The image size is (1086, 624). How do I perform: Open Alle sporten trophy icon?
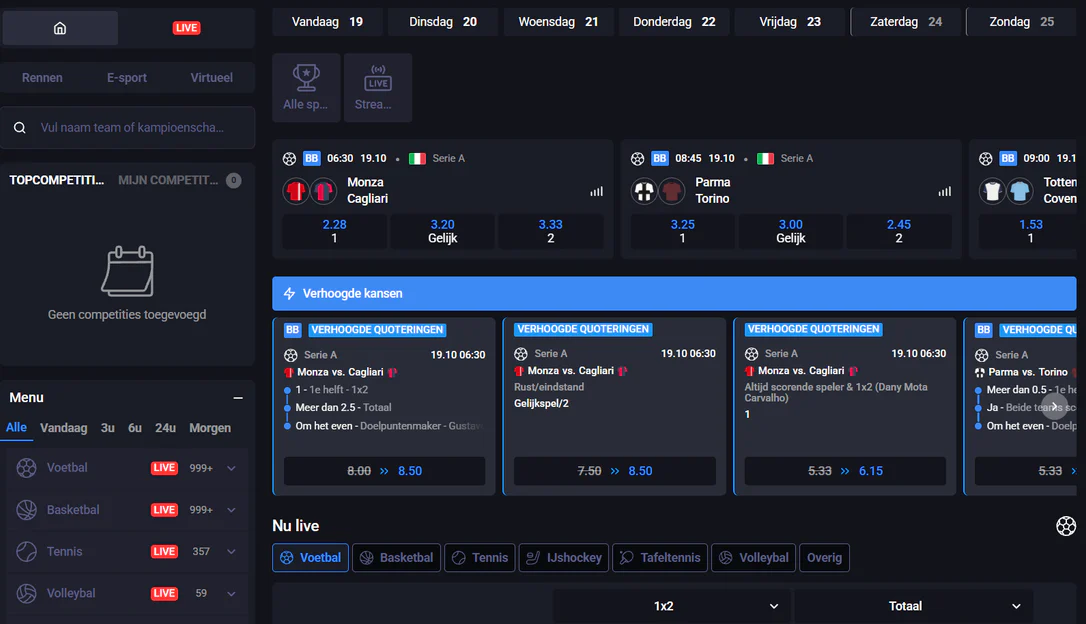coord(305,87)
